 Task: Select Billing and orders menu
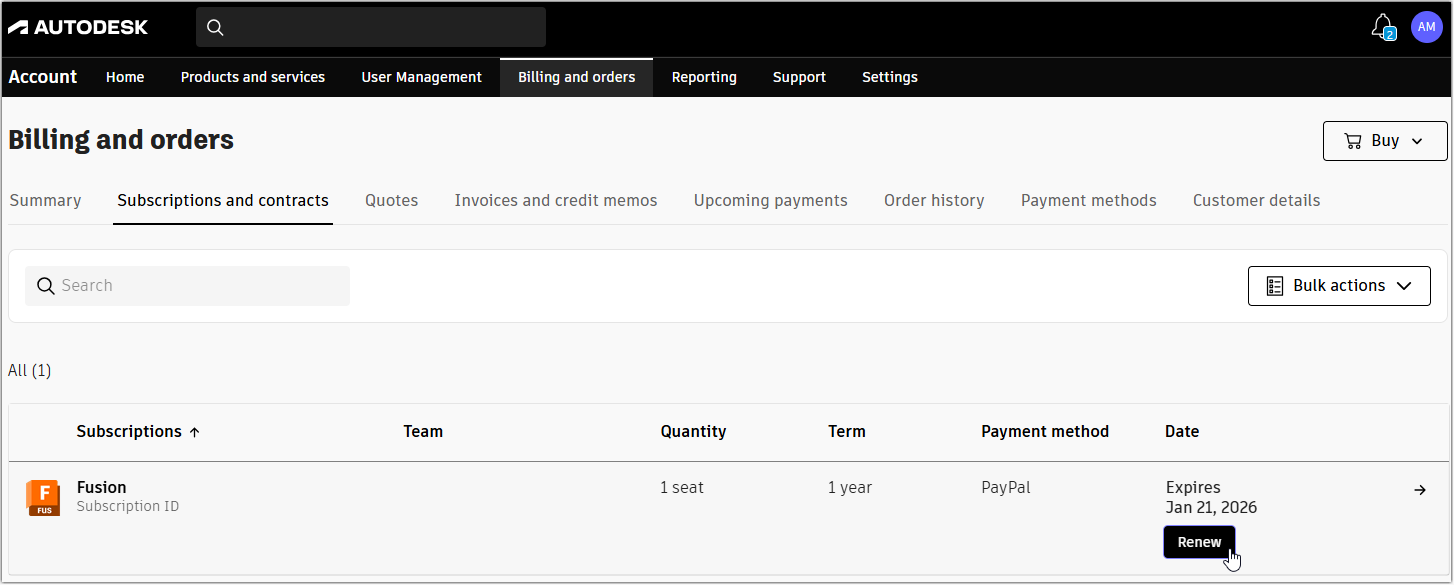(576, 77)
